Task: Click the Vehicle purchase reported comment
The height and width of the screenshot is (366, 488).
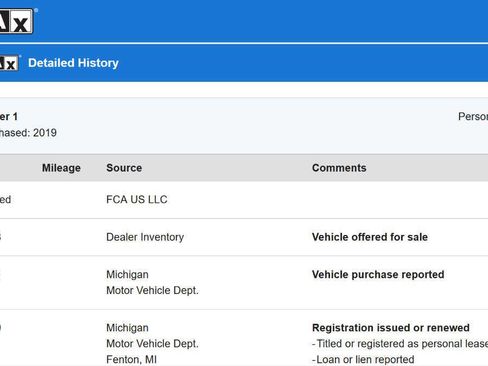Action: click(378, 274)
